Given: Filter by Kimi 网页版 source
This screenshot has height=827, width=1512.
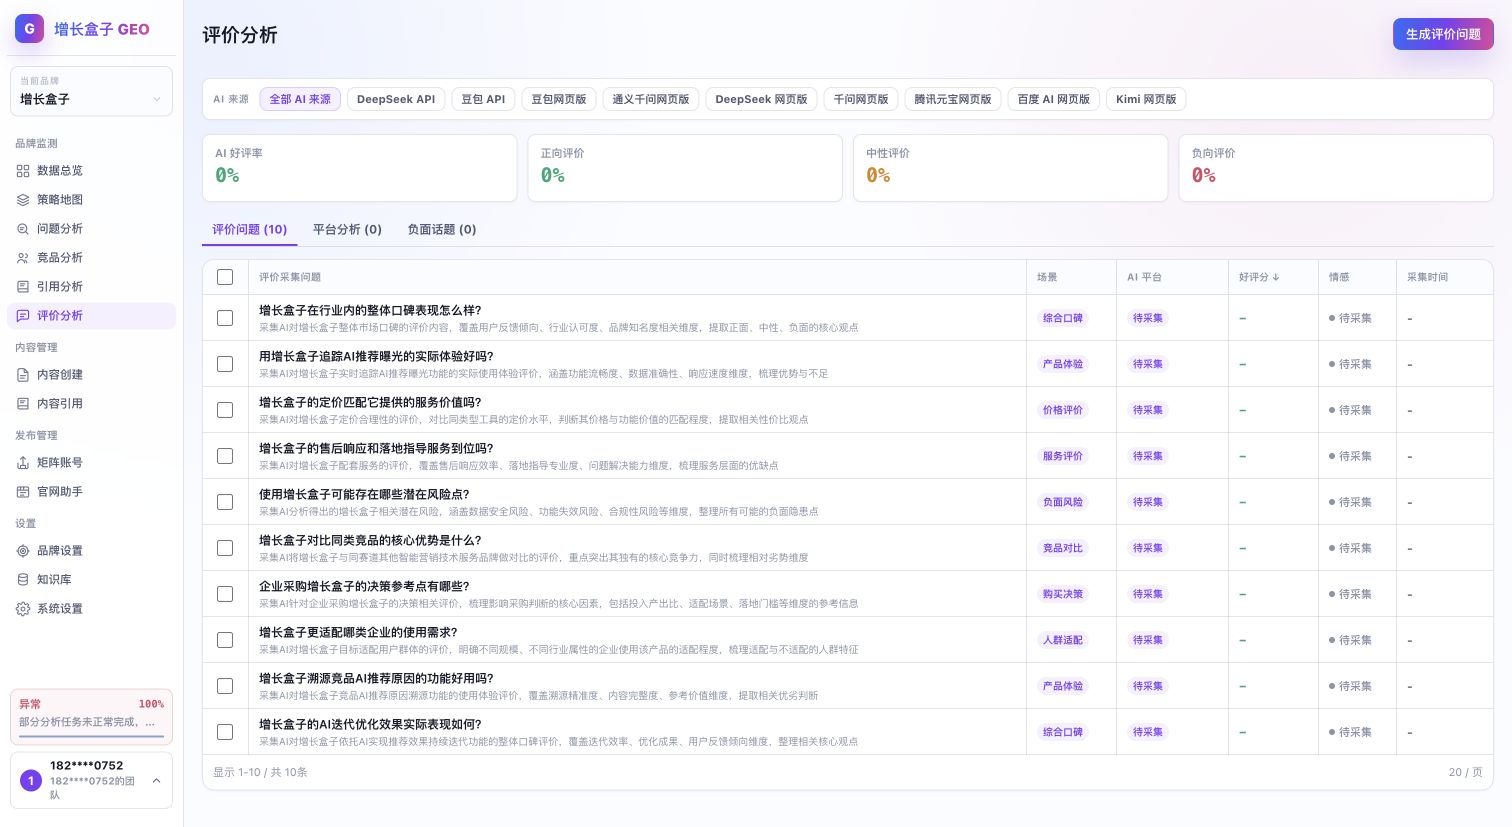Looking at the screenshot, I should (x=1146, y=99).
